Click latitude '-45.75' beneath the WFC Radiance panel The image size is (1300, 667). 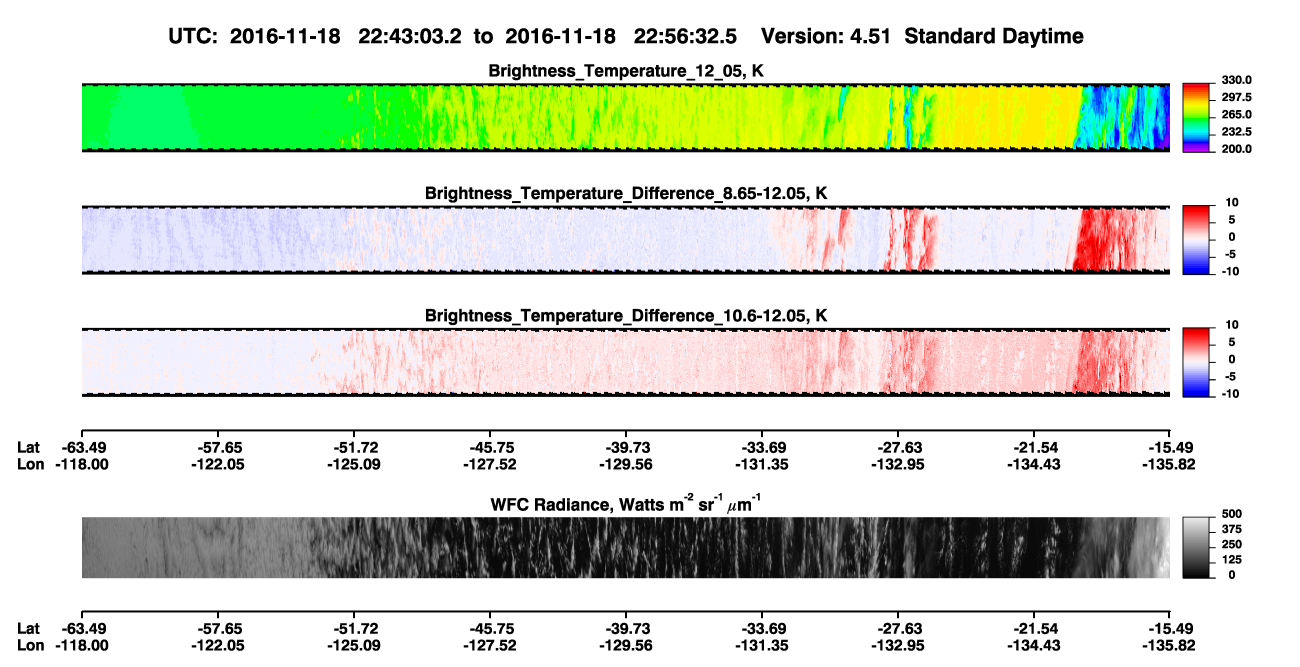(x=490, y=628)
